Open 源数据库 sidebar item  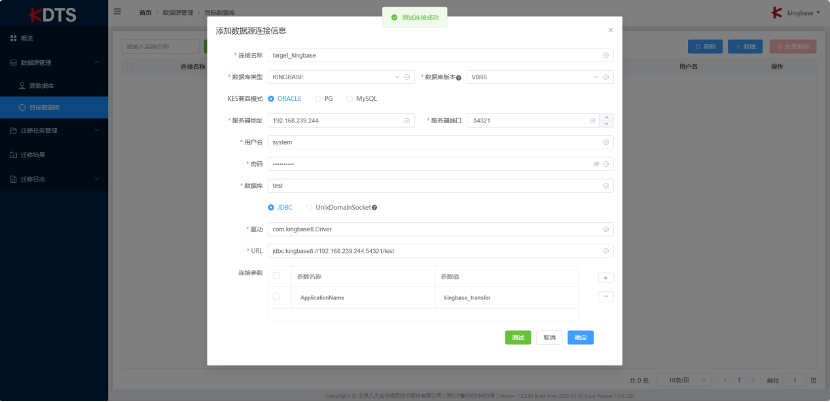point(54,85)
